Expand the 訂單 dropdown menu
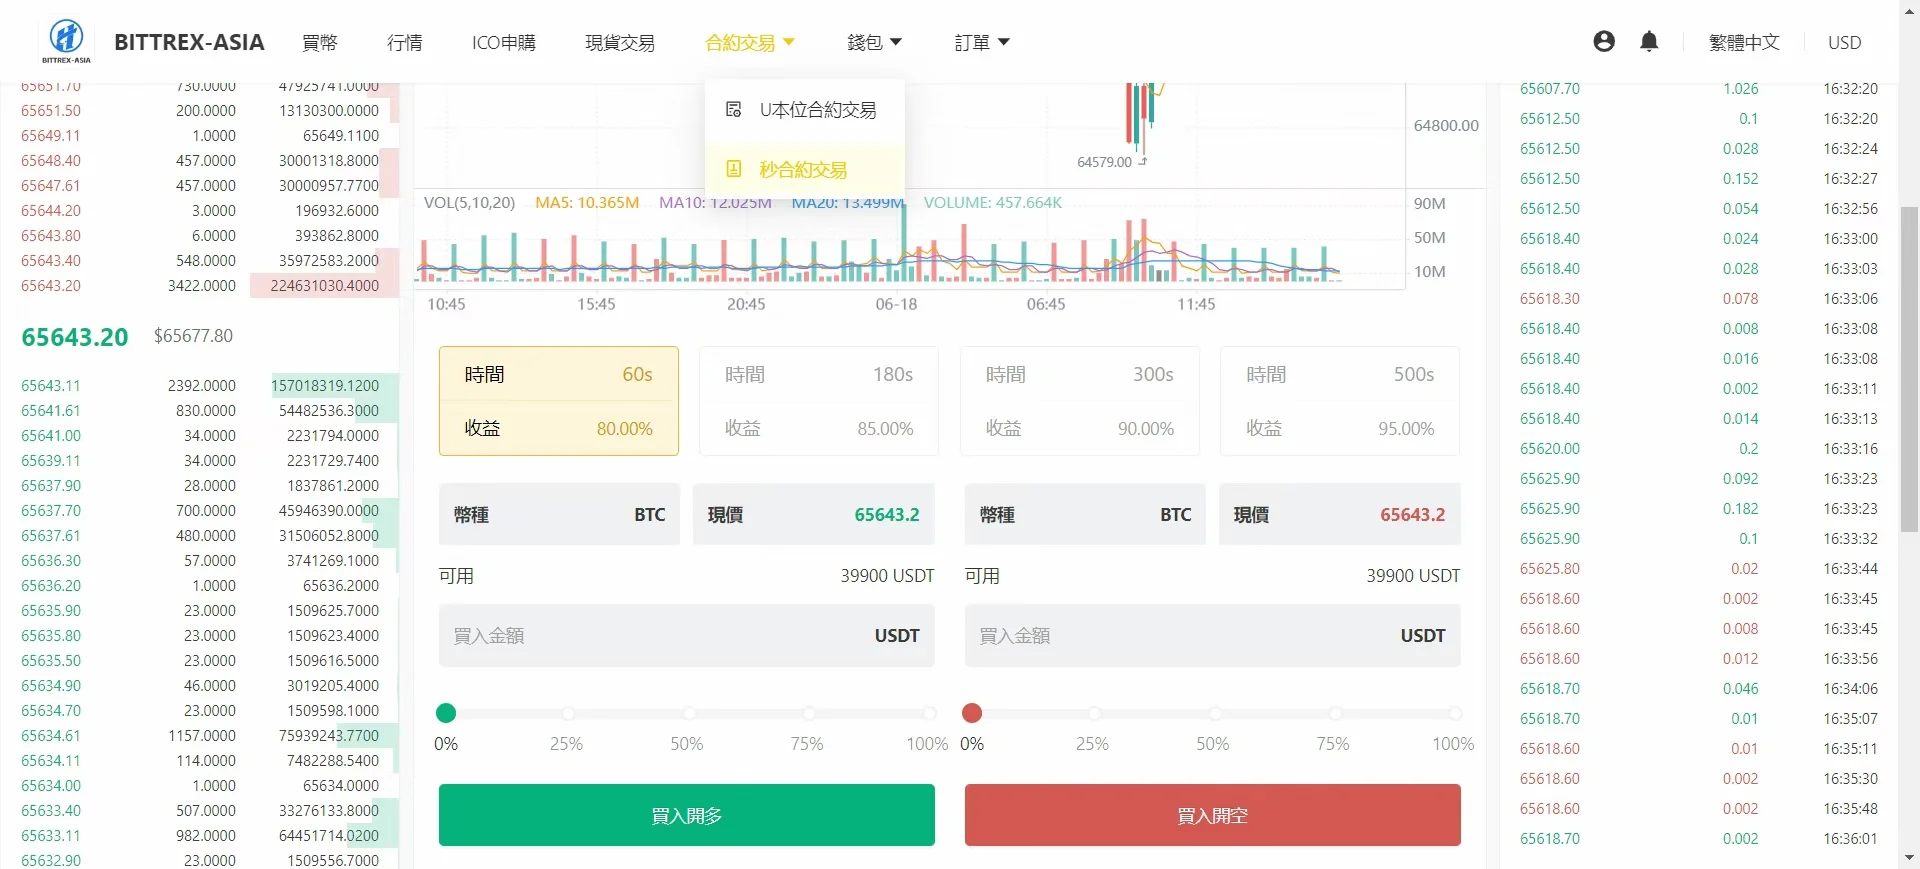The image size is (1920, 869). pyautogui.click(x=982, y=42)
